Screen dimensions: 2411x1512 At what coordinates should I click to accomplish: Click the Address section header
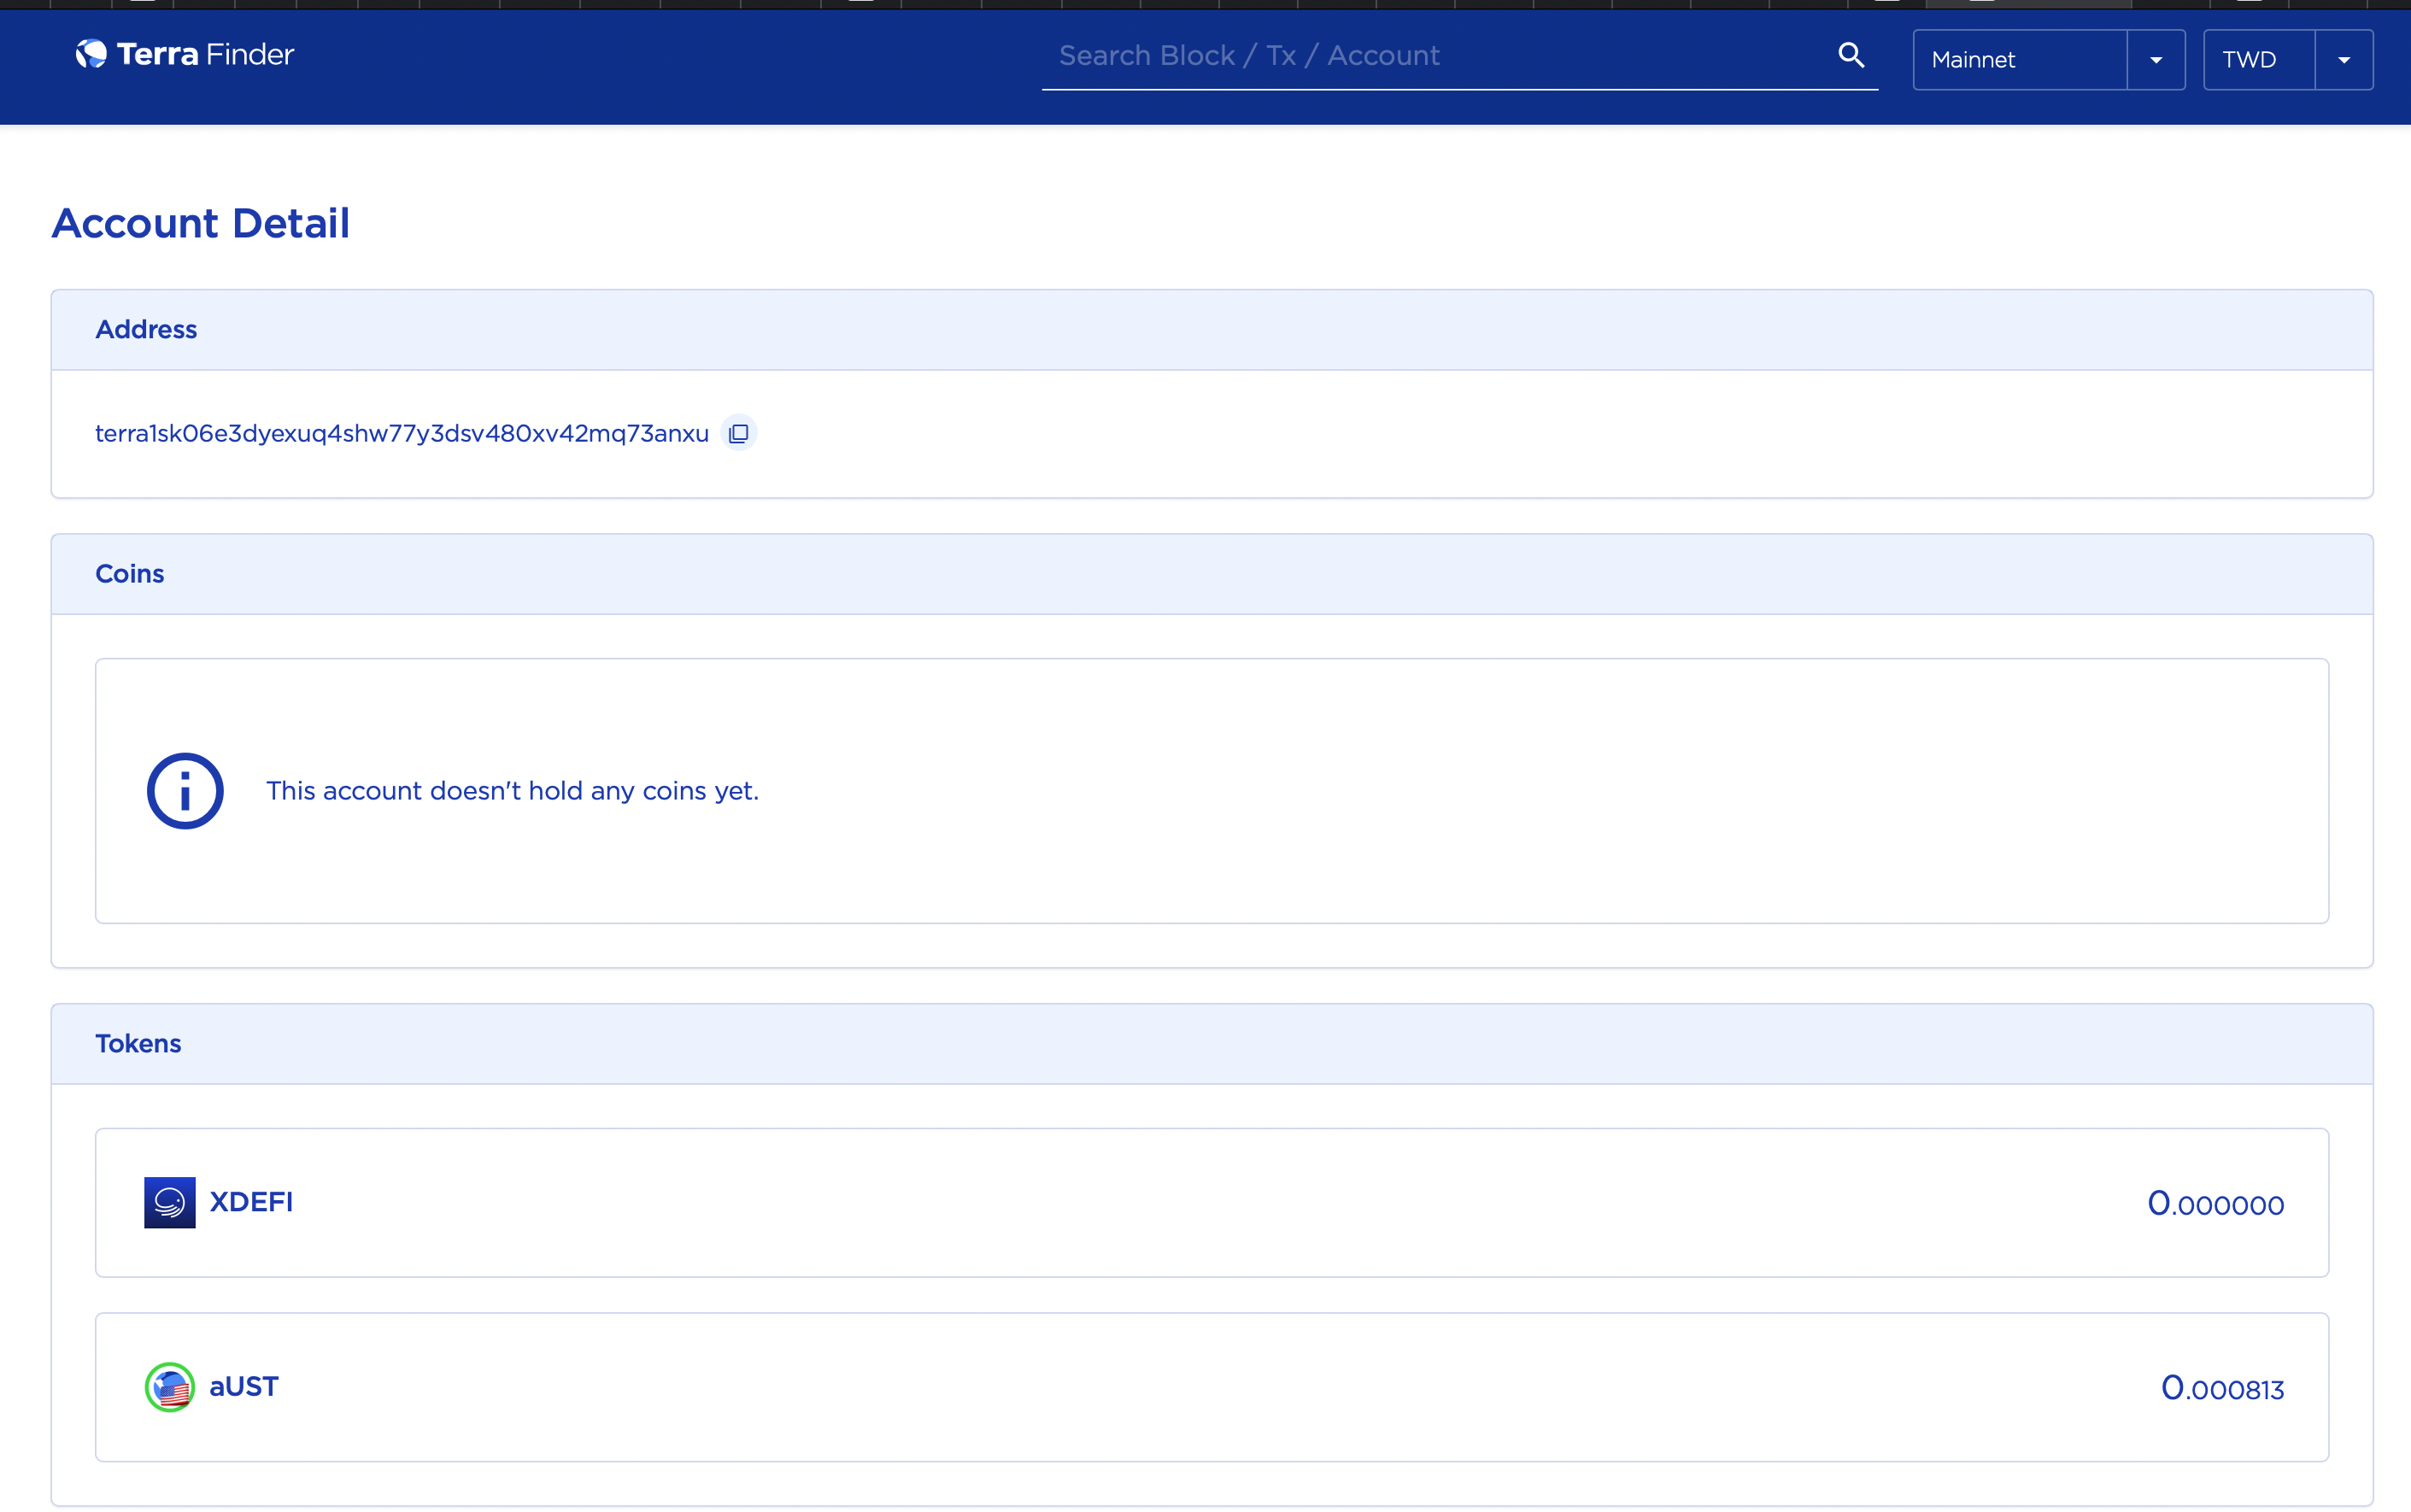(x=1212, y=330)
